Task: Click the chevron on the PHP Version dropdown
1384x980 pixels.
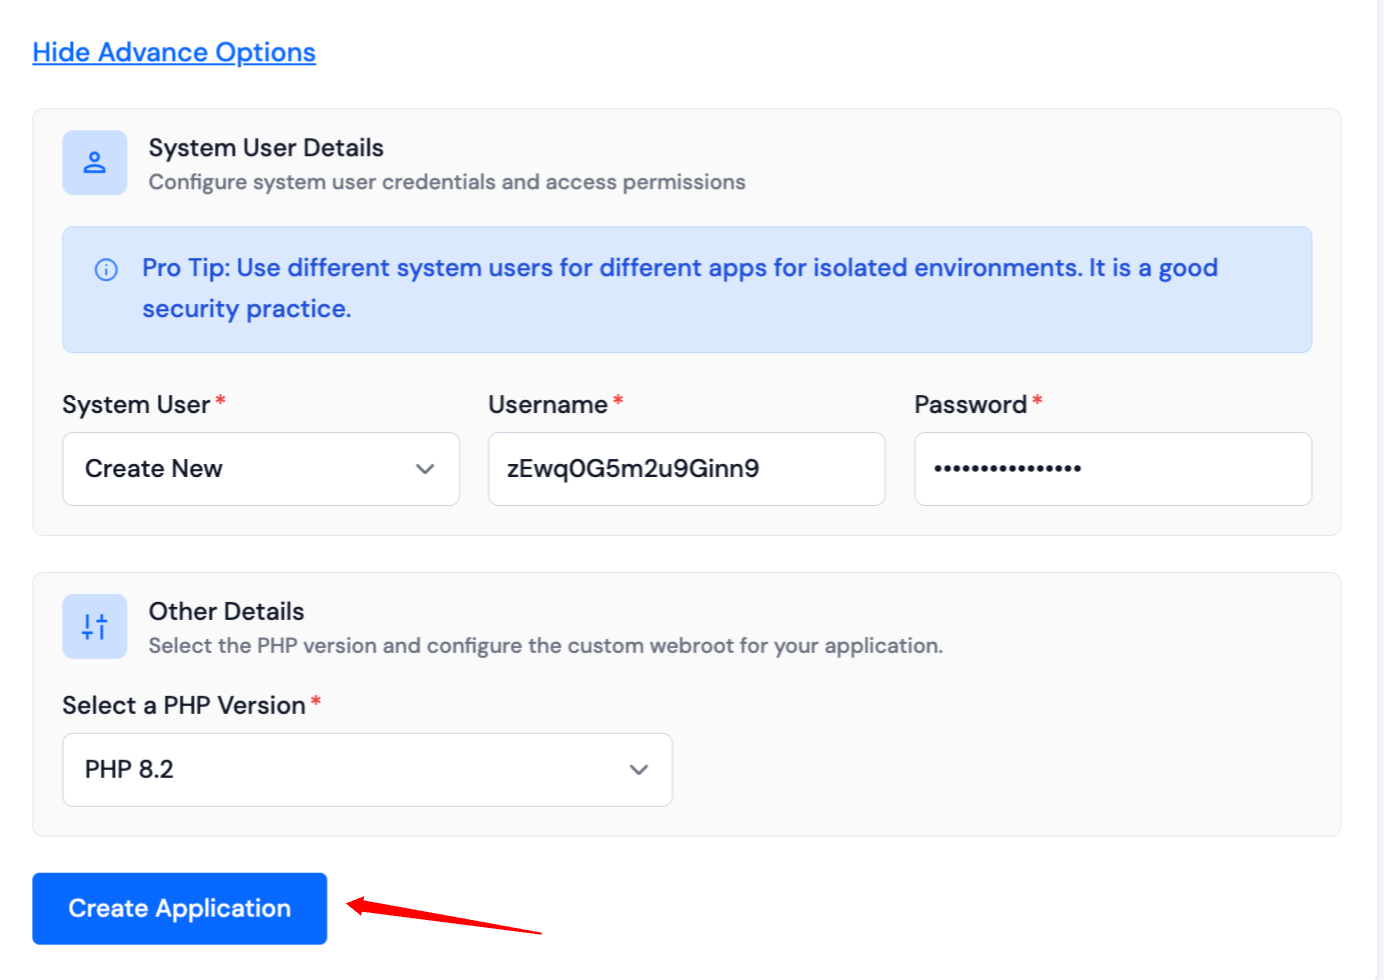Action: pos(639,770)
